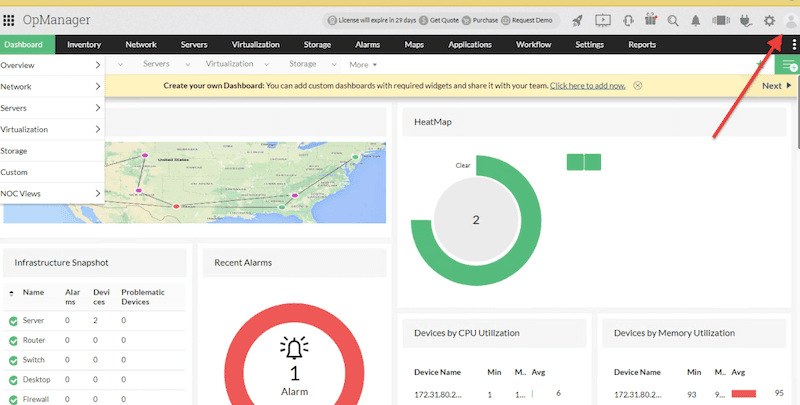Screen dimensions: 800x405
Task: Open the video presentation icon
Action: point(603,20)
